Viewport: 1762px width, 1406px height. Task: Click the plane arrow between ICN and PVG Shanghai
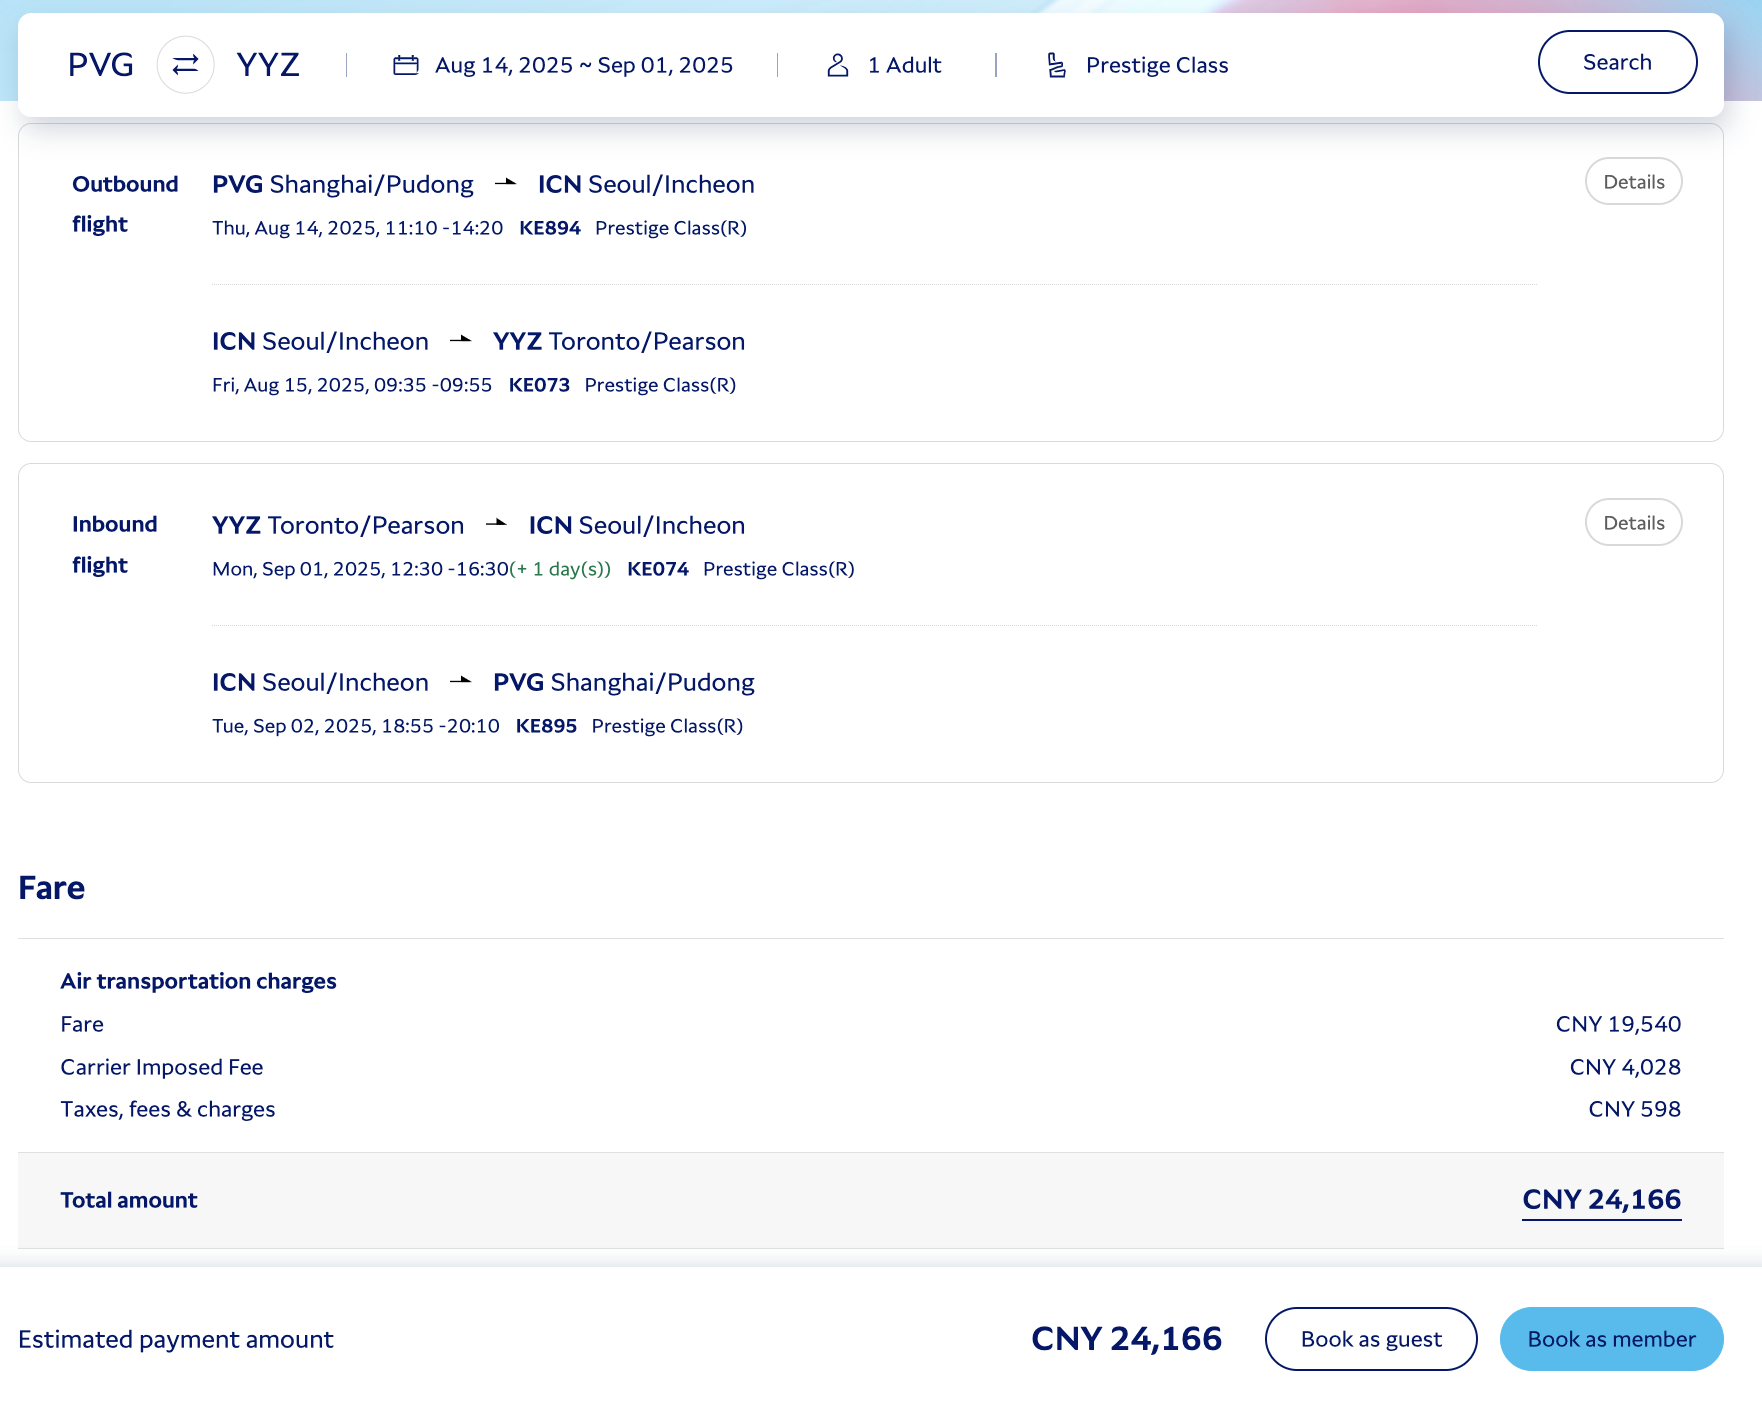pos(460,681)
